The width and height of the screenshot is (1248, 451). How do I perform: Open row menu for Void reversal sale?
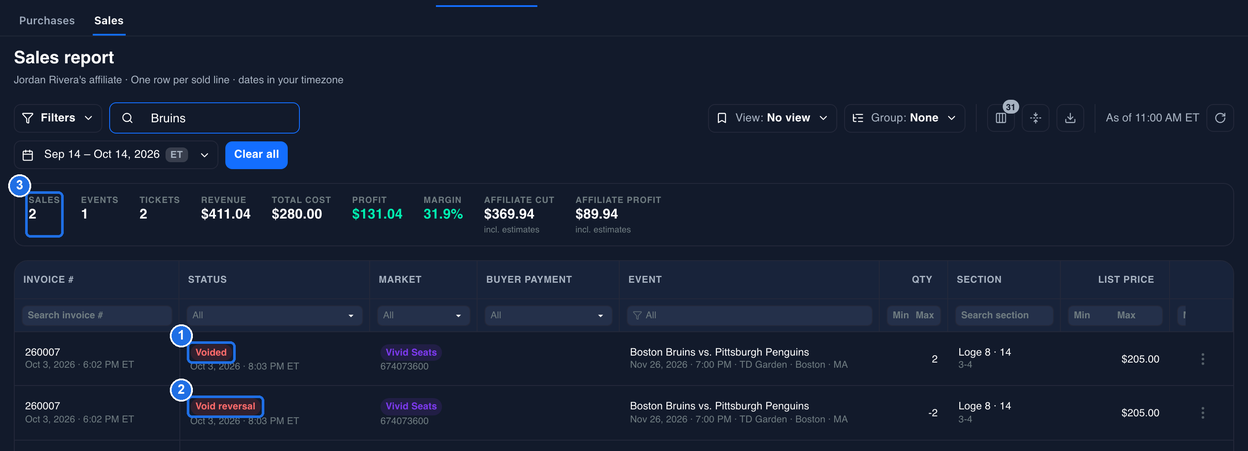(x=1202, y=413)
